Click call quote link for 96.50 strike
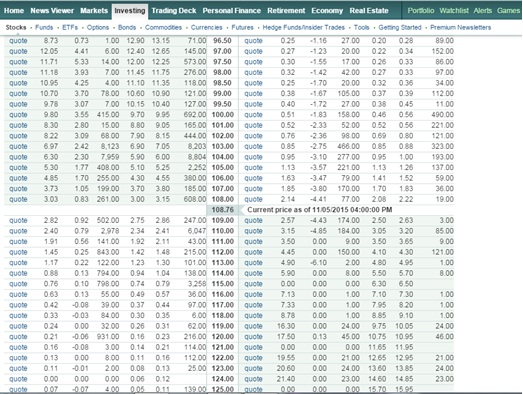The width and height of the screenshot is (523, 394). 18,41
